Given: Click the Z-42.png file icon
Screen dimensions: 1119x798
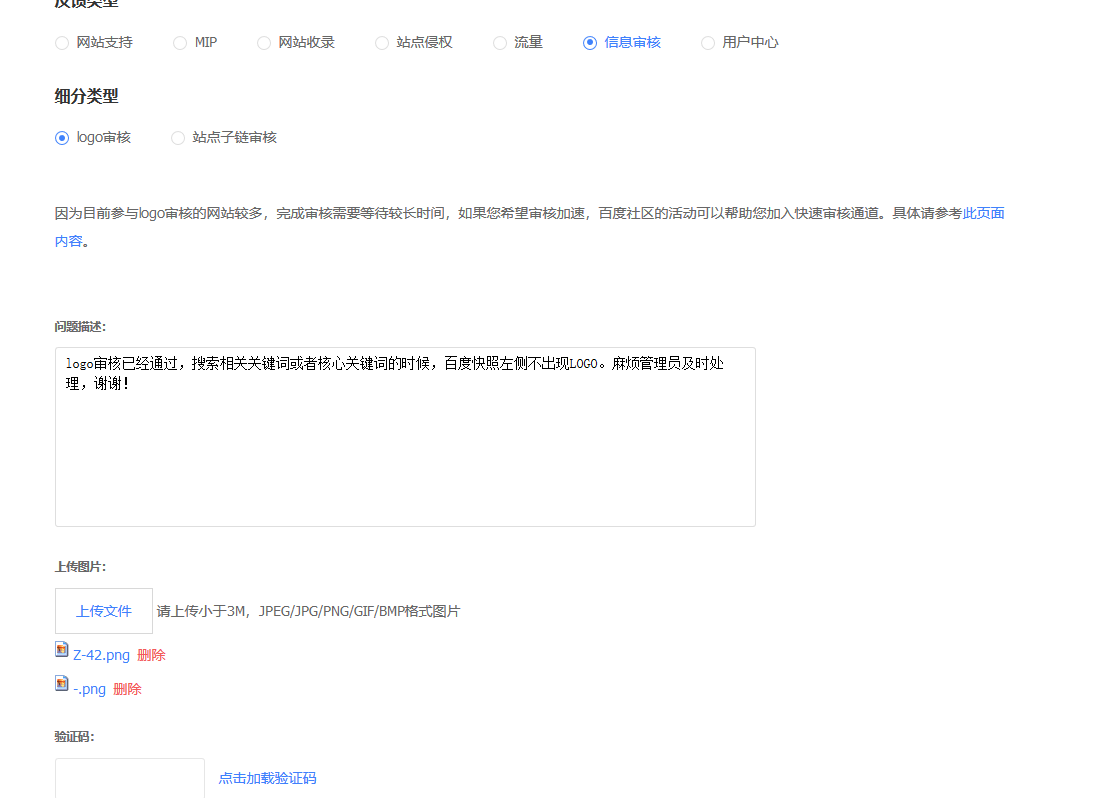Looking at the screenshot, I should [62, 650].
